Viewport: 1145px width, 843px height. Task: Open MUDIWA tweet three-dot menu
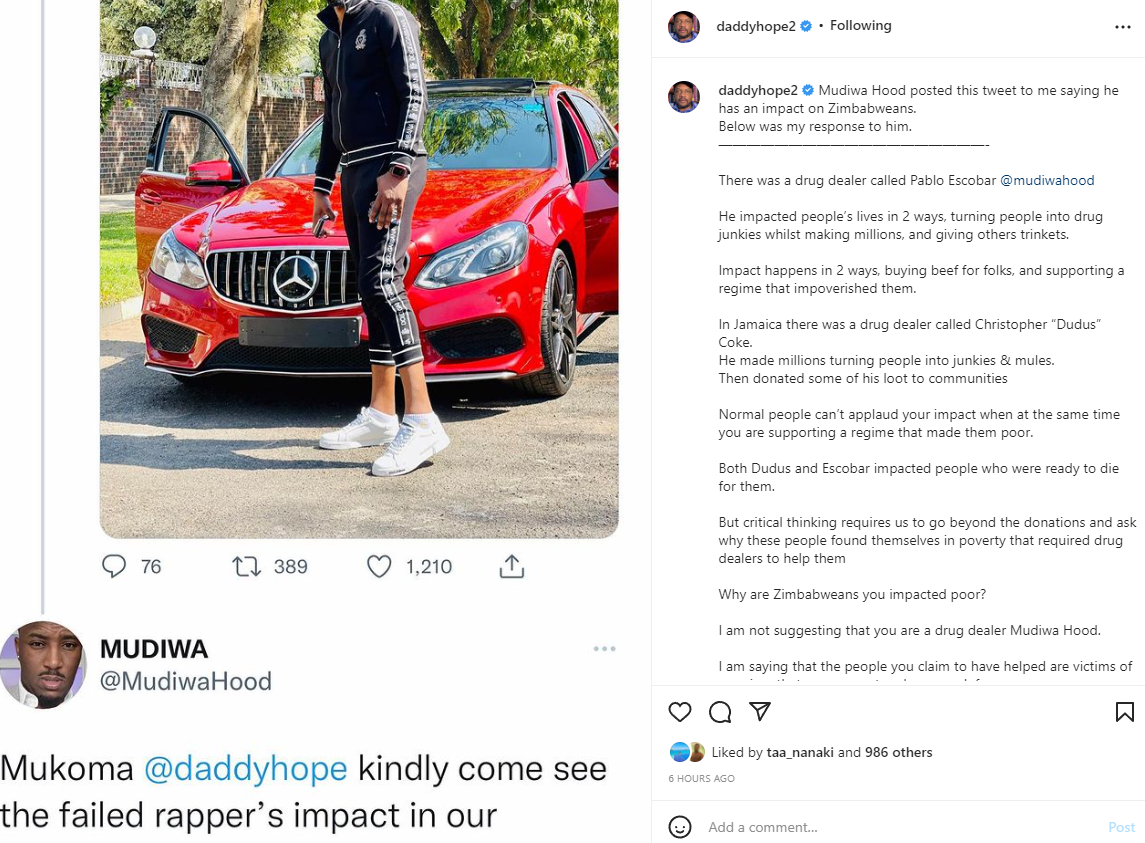coord(604,649)
